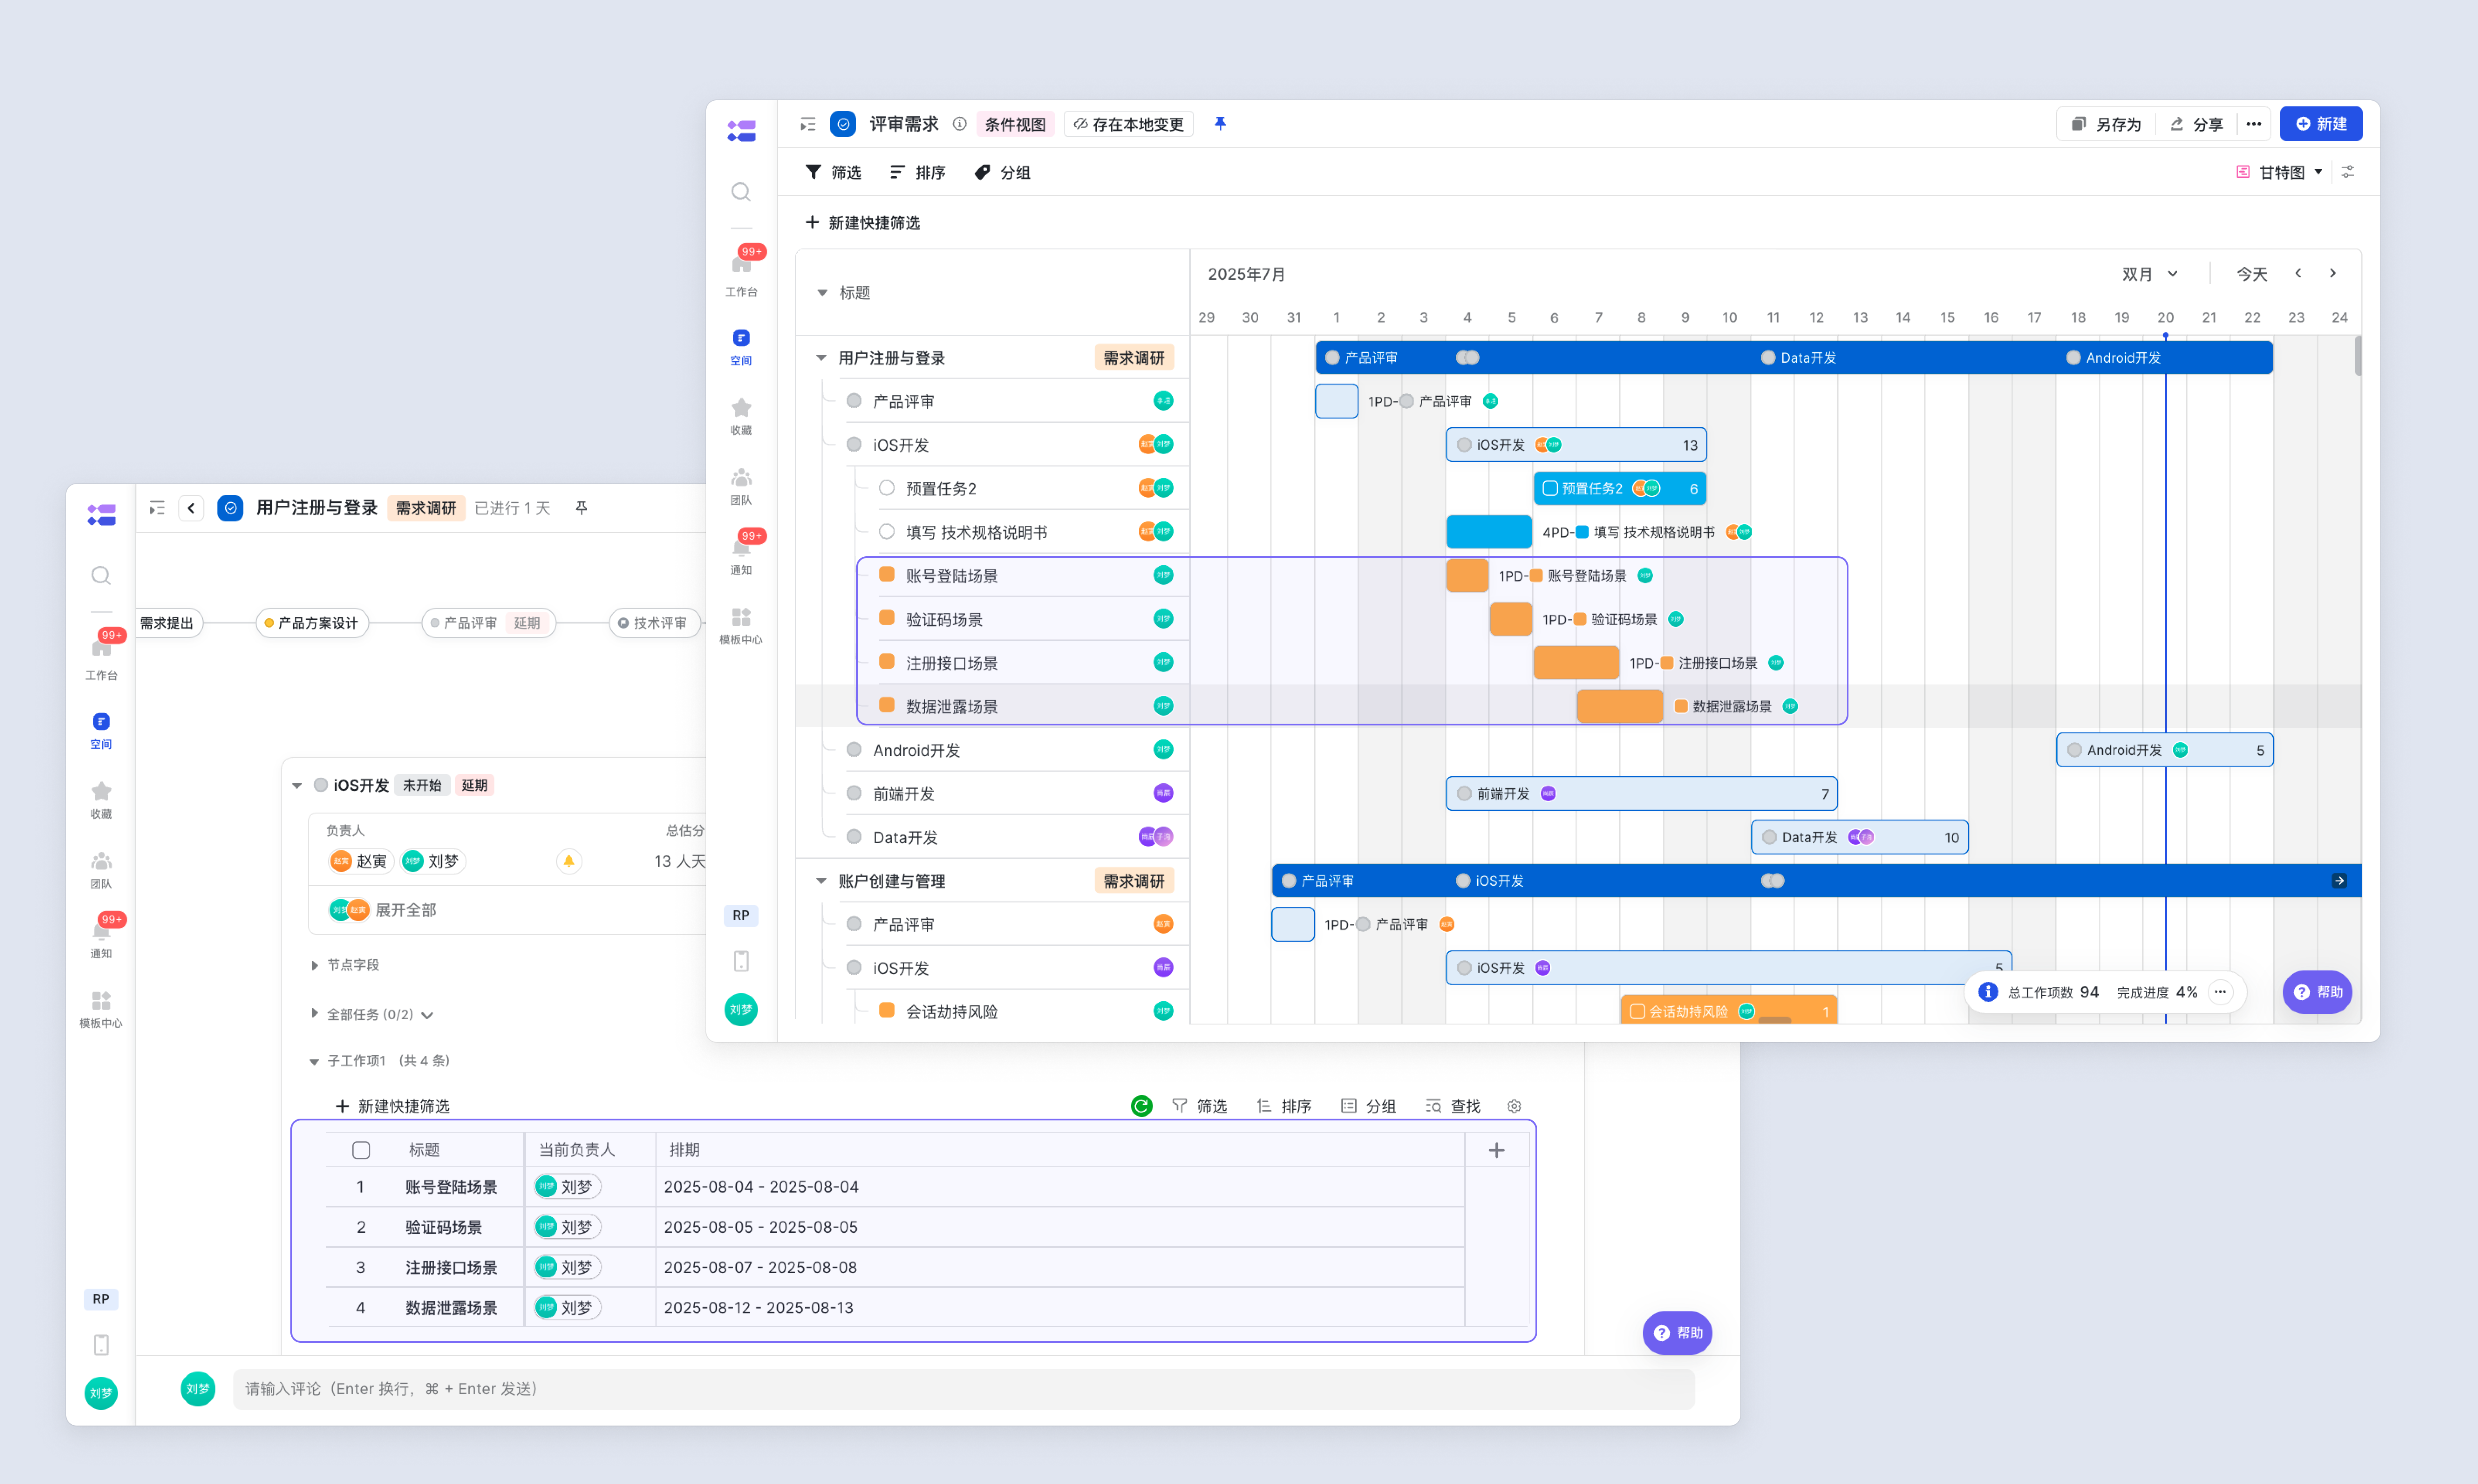Open 查找 in the subtask table toolbar
The height and width of the screenshot is (1484, 2478).
(1453, 1106)
